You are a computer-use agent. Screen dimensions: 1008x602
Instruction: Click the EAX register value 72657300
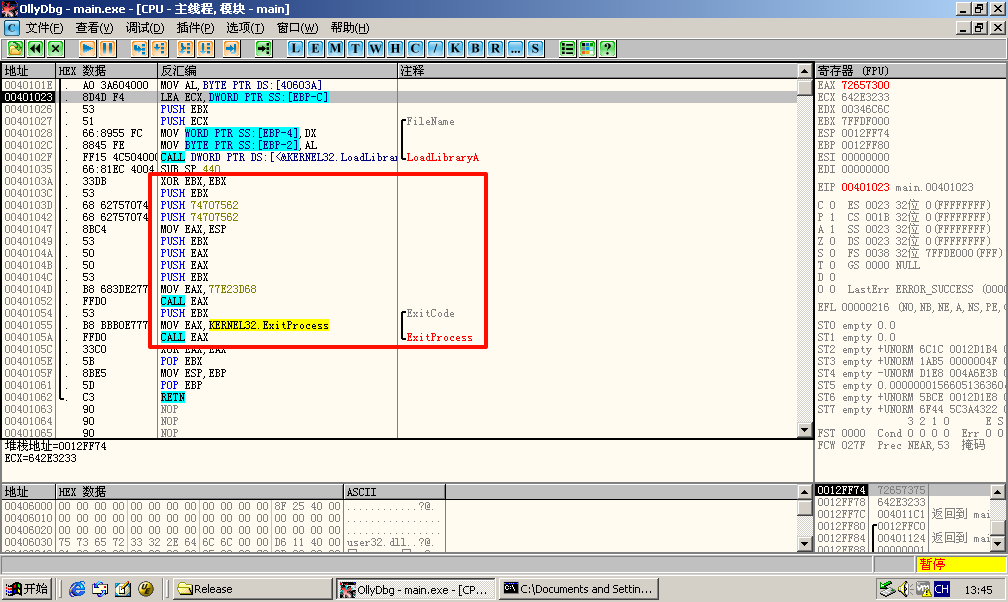[865, 85]
